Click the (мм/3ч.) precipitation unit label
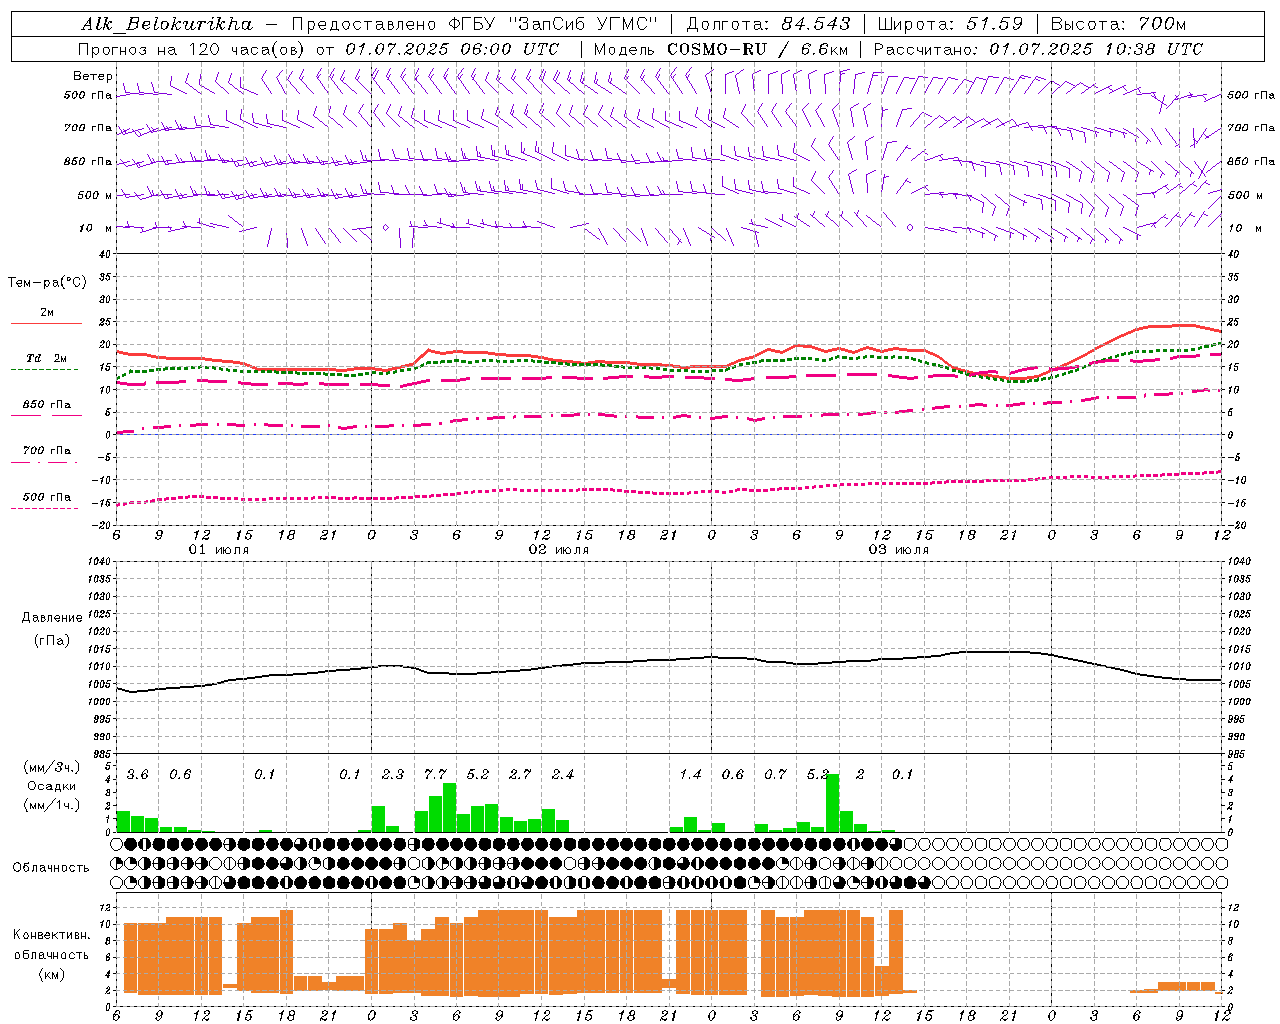The width and height of the screenshot is (1280, 1024). [x=52, y=768]
